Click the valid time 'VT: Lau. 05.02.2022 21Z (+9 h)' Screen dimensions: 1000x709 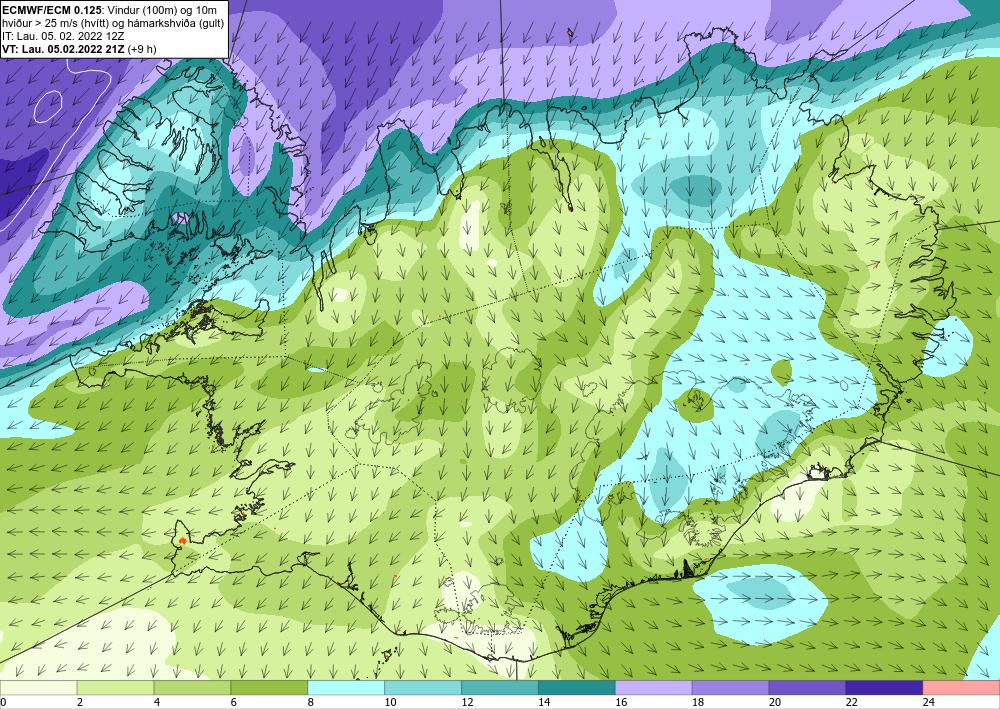pos(79,49)
